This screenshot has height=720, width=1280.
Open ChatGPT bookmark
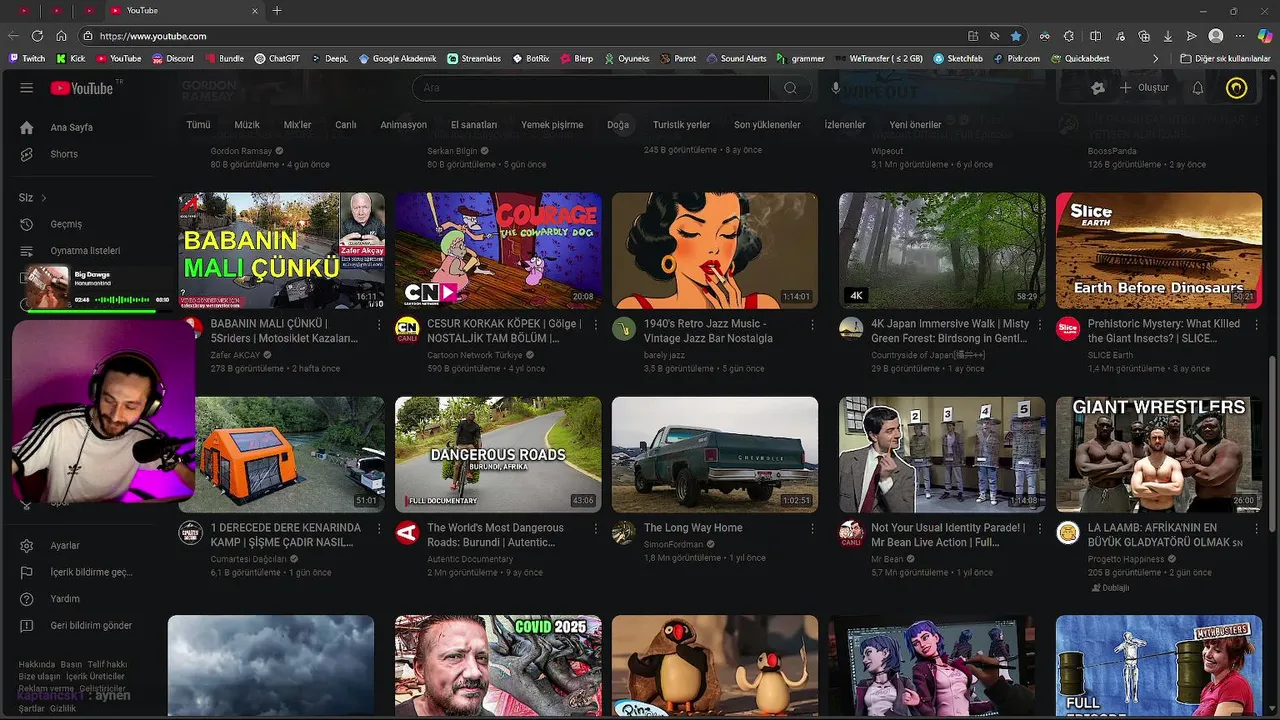277,59
